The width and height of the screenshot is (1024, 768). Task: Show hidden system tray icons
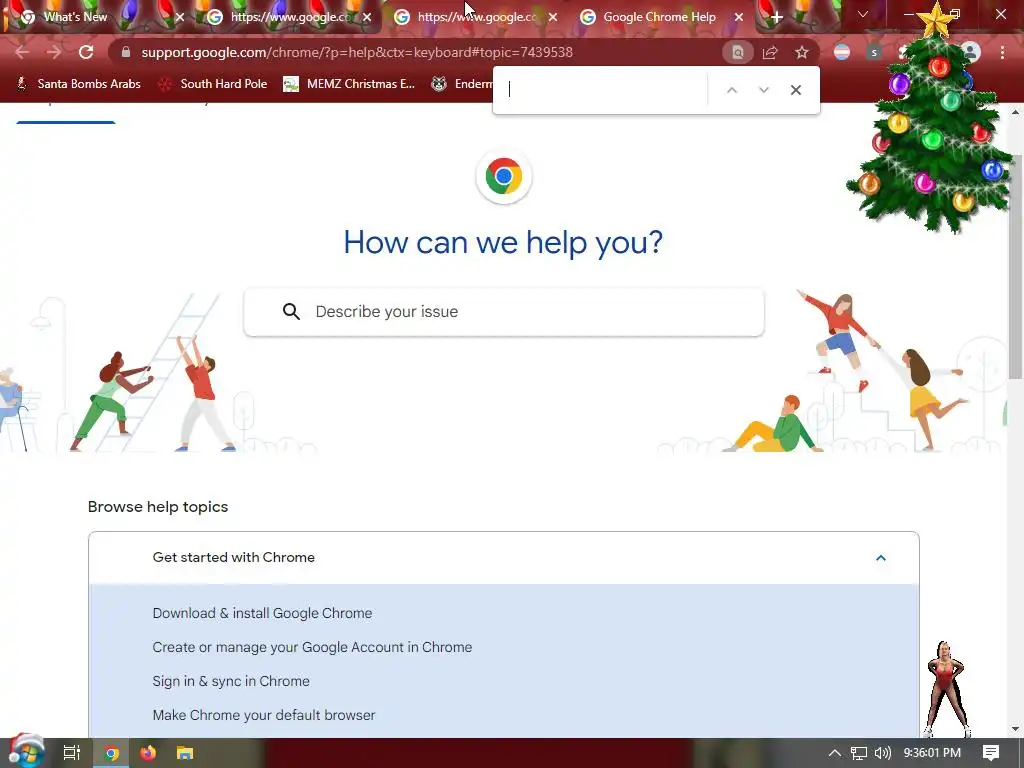834,753
